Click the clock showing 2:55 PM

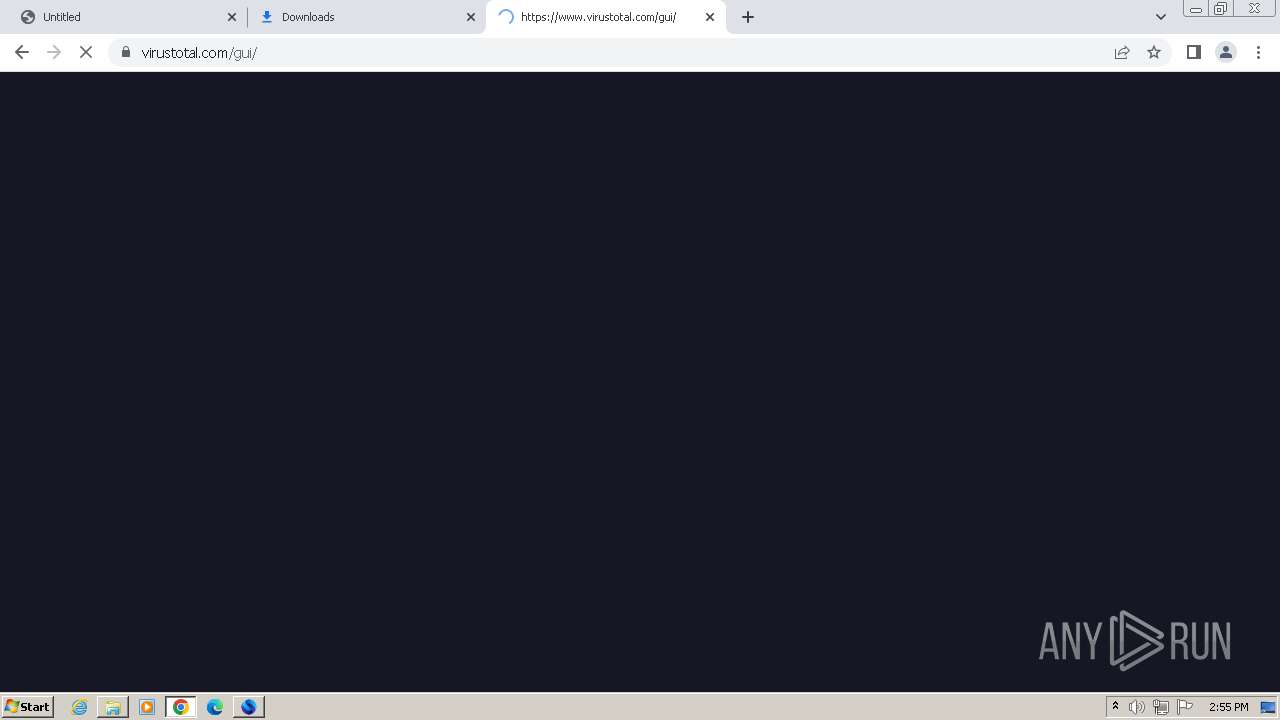(1228, 707)
